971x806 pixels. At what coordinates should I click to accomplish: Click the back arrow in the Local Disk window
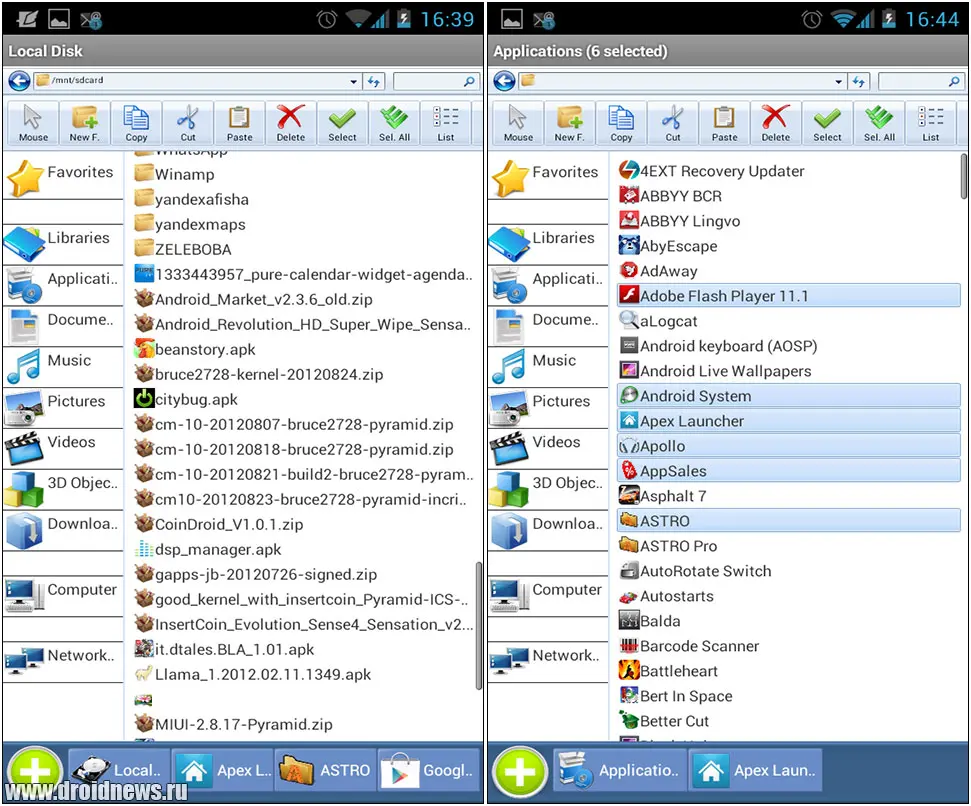coord(19,81)
